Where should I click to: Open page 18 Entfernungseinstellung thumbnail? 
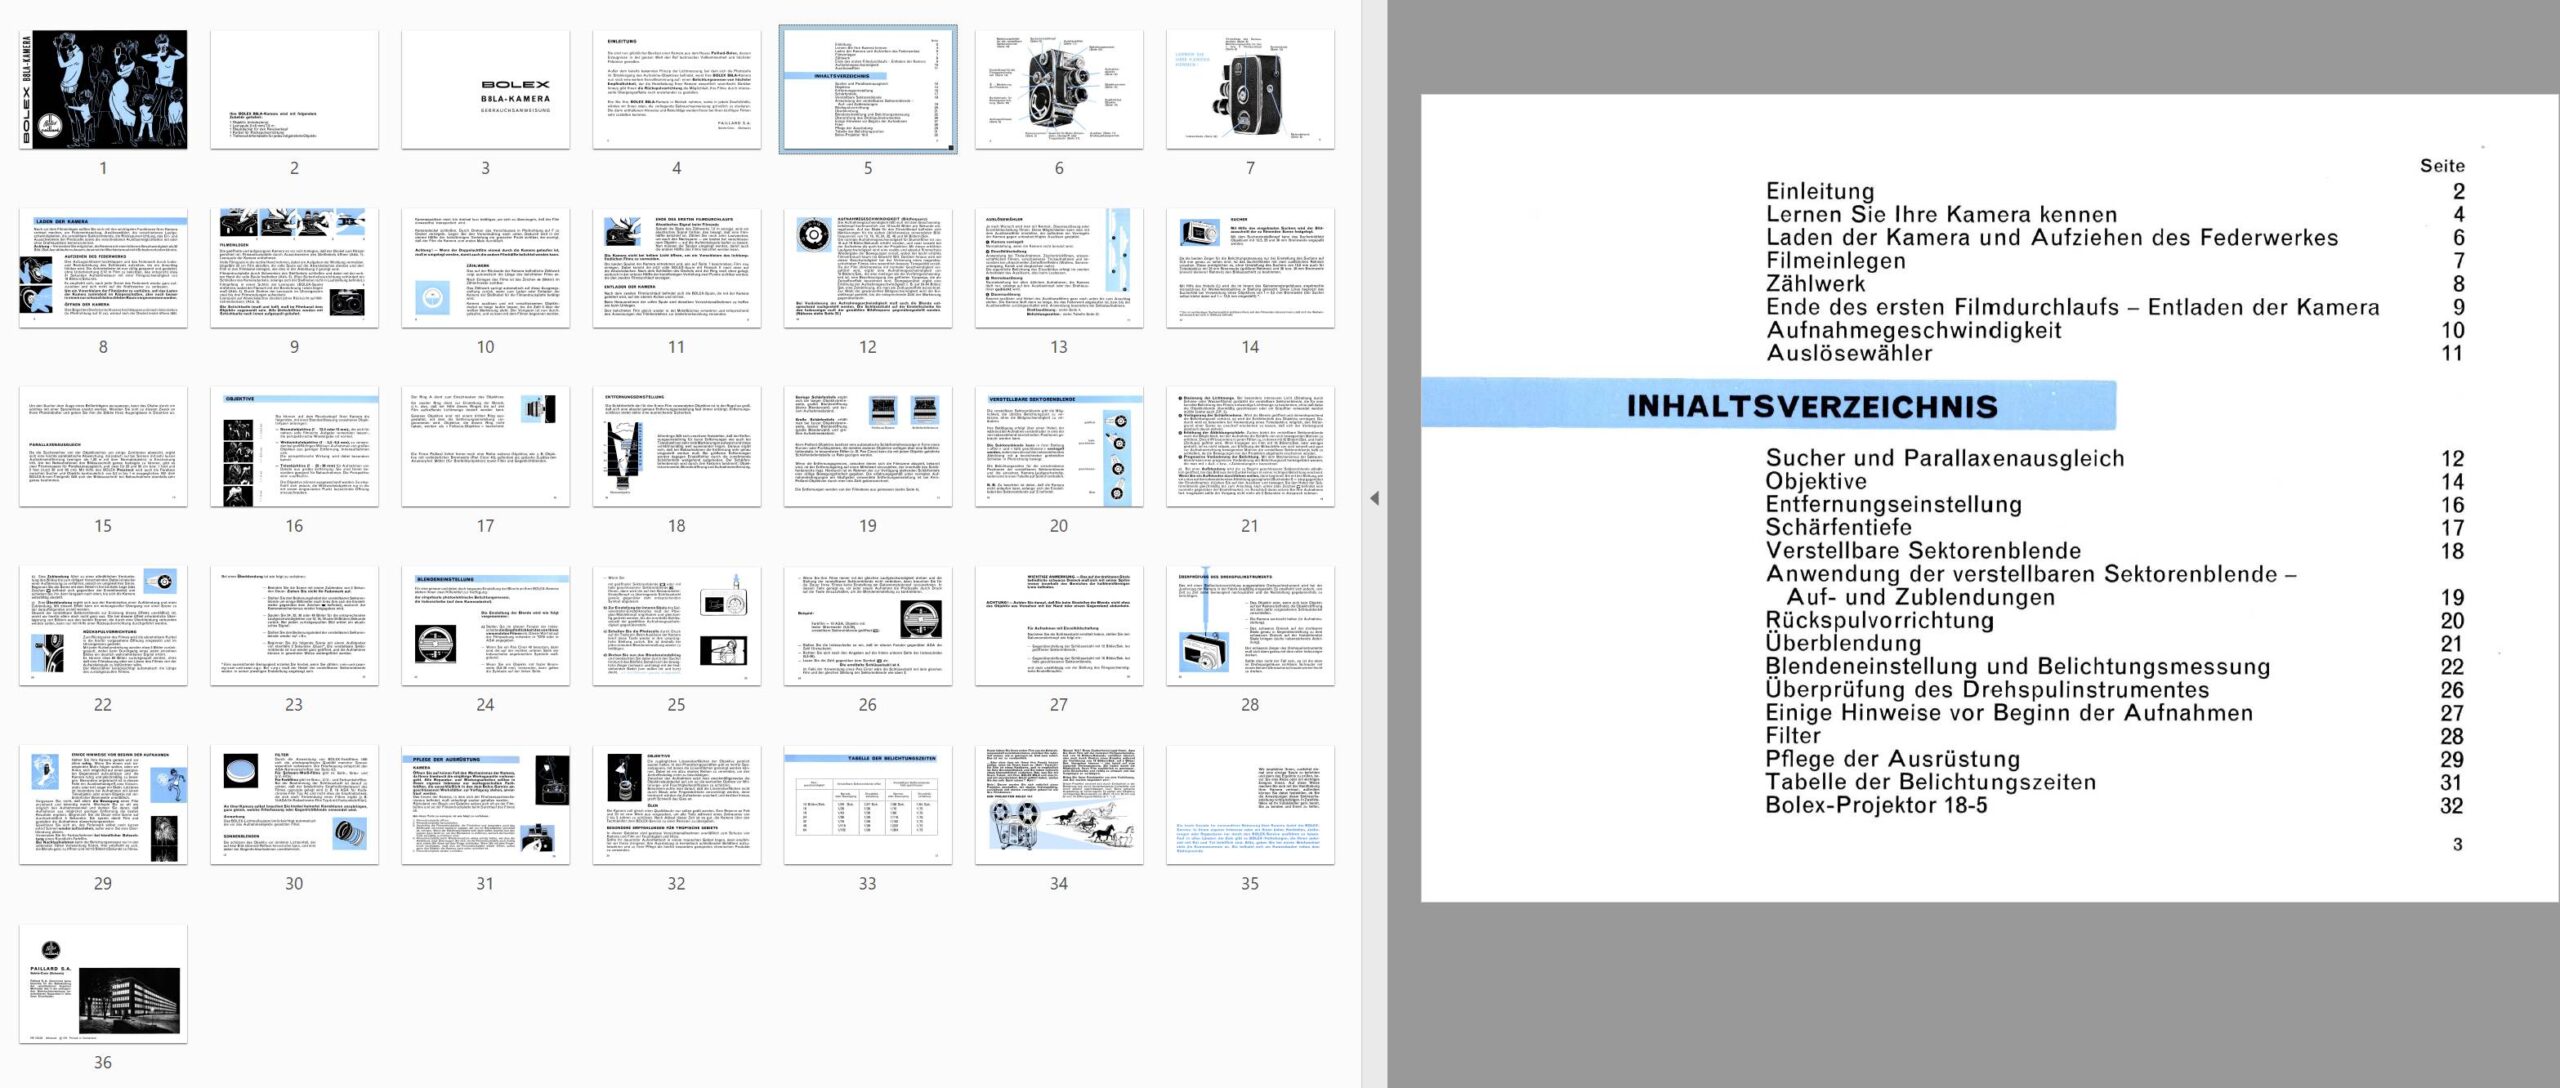676,447
